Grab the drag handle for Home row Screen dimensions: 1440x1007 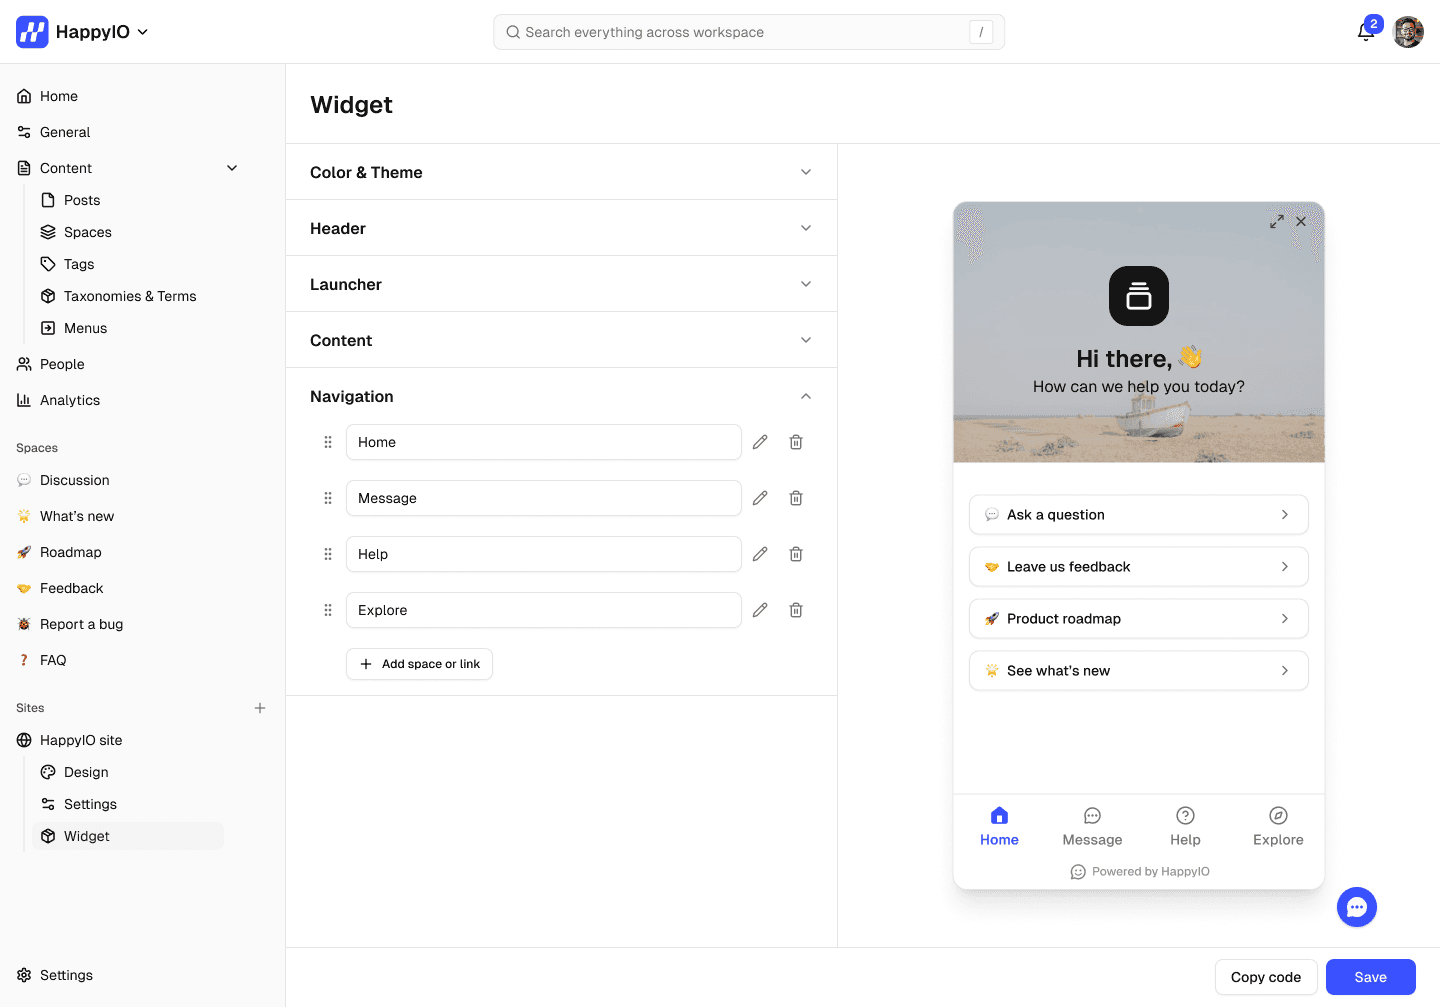(328, 442)
